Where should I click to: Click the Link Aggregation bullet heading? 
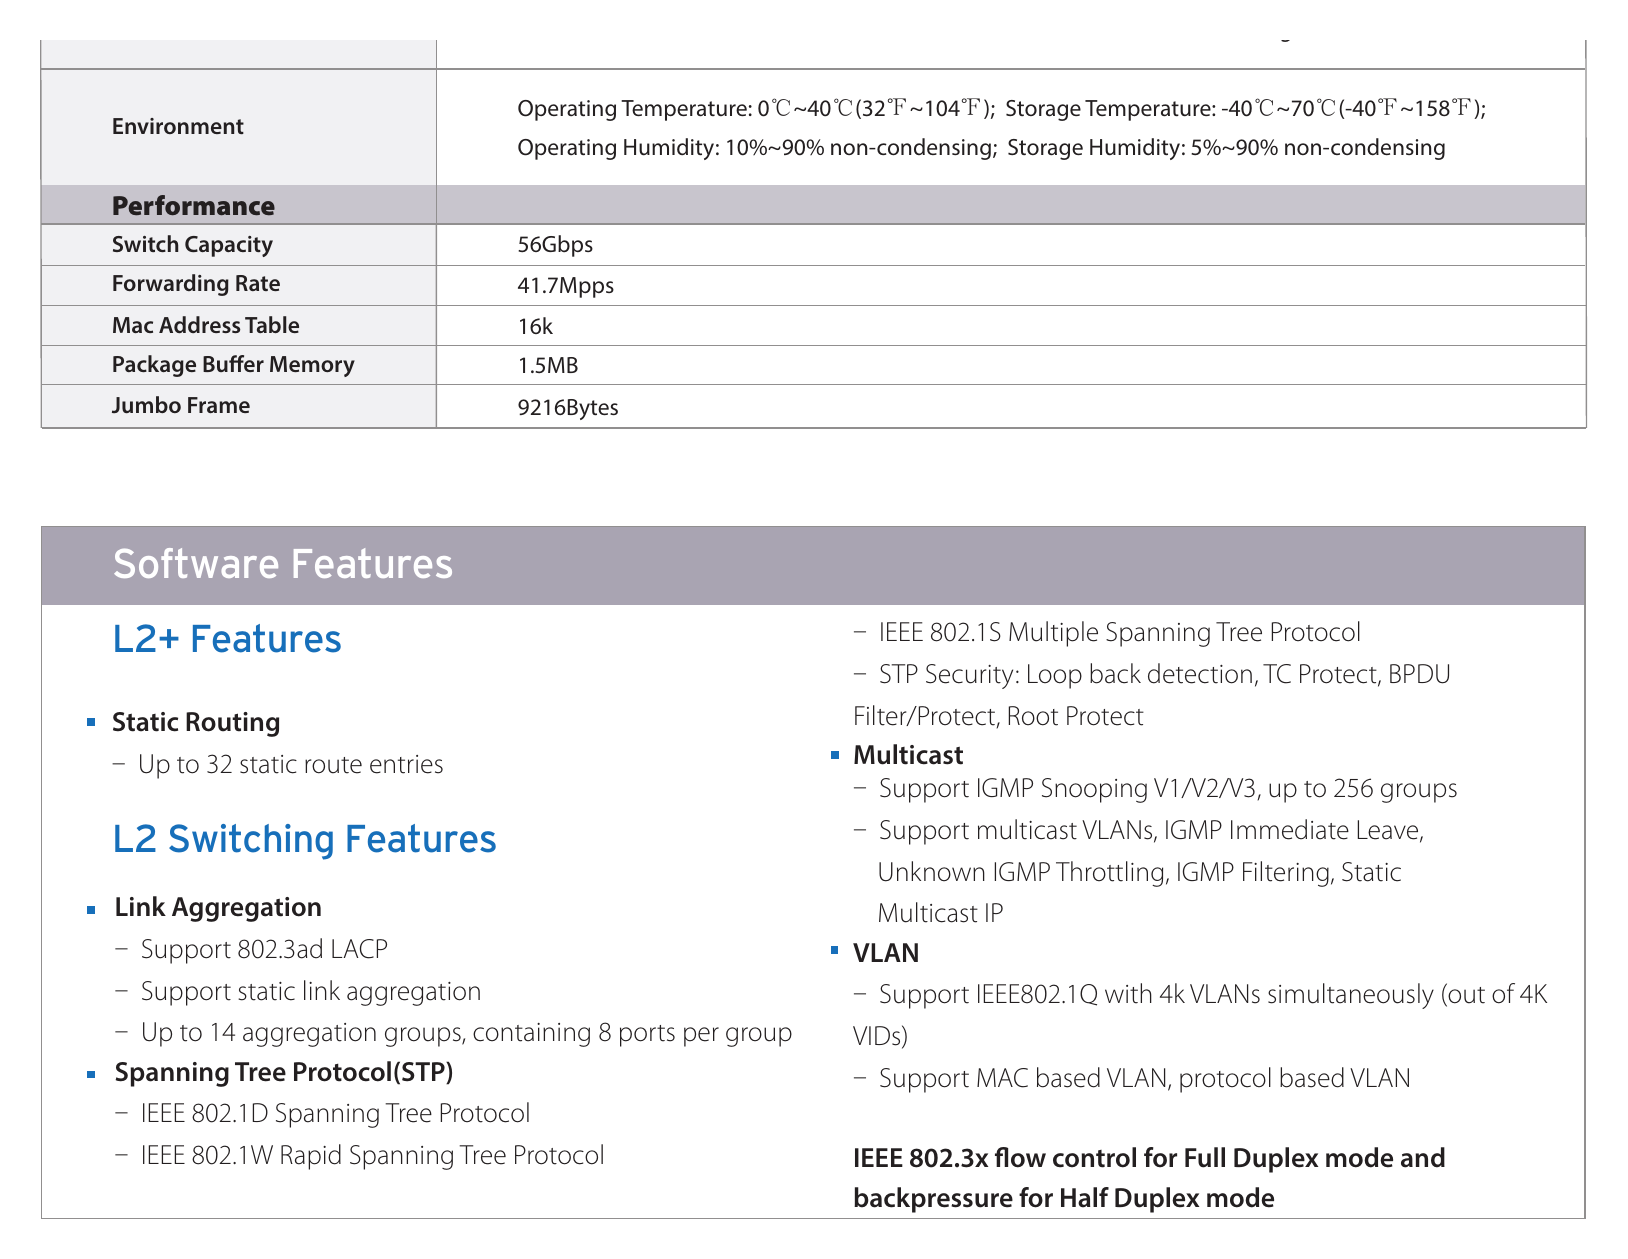[x=218, y=907]
